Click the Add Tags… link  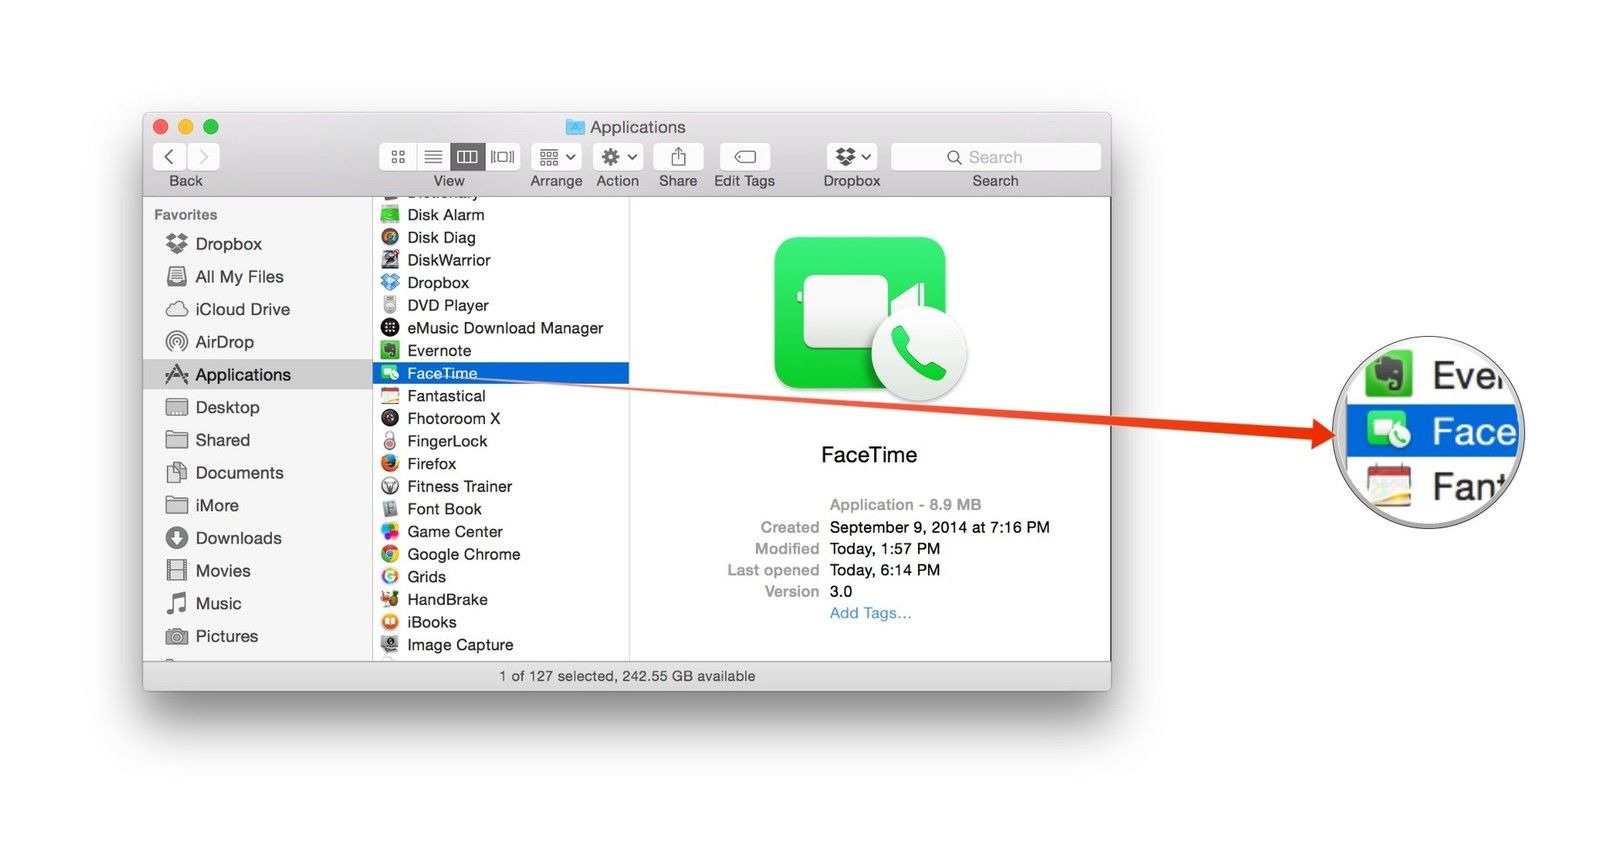[870, 613]
